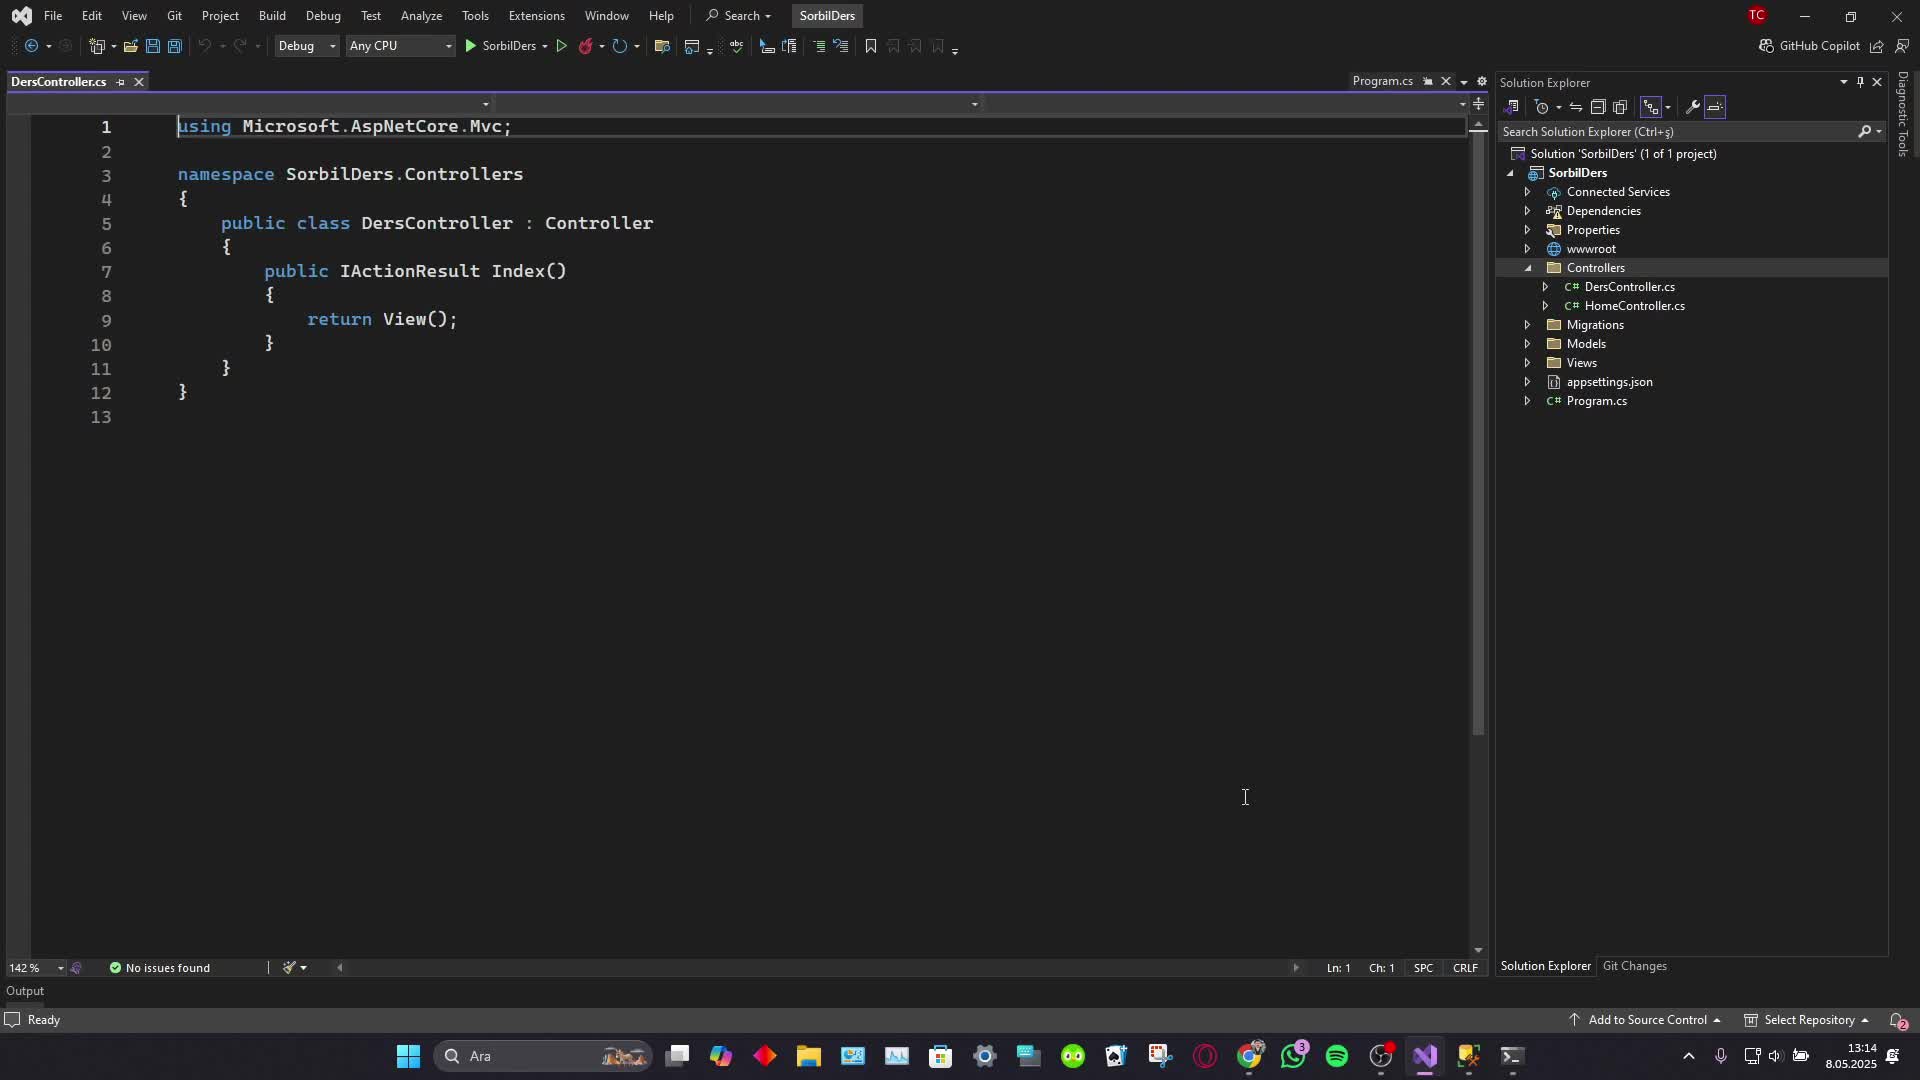Click the Save All toolbar icon
The width and height of the screenshot is (1920, 1080).
(174, 46)
